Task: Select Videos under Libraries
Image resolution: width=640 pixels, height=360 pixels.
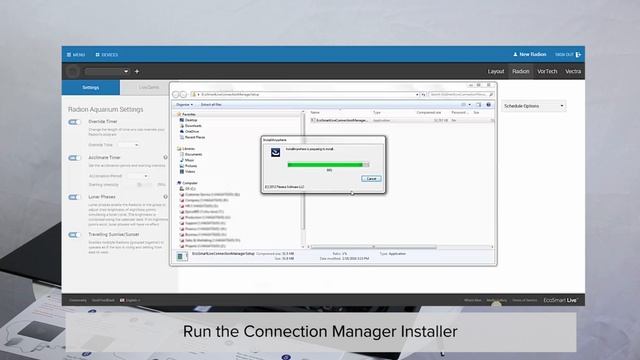Action: pyautogui.click(x=187, y=171)
